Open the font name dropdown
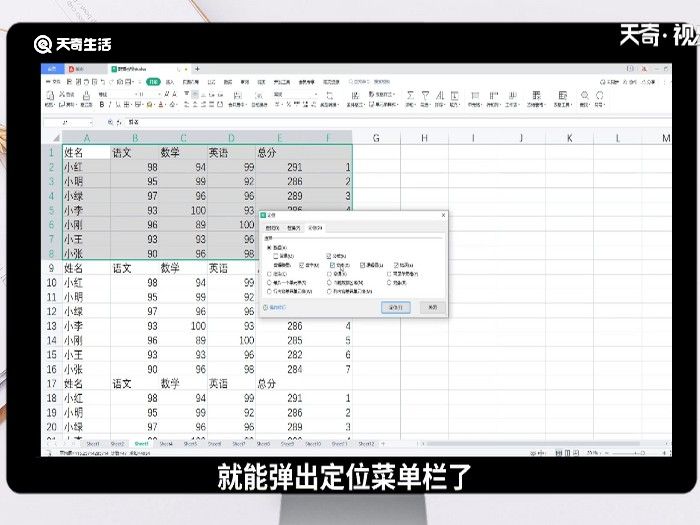Viewport: 700px width, 525px height. [136, 95]
